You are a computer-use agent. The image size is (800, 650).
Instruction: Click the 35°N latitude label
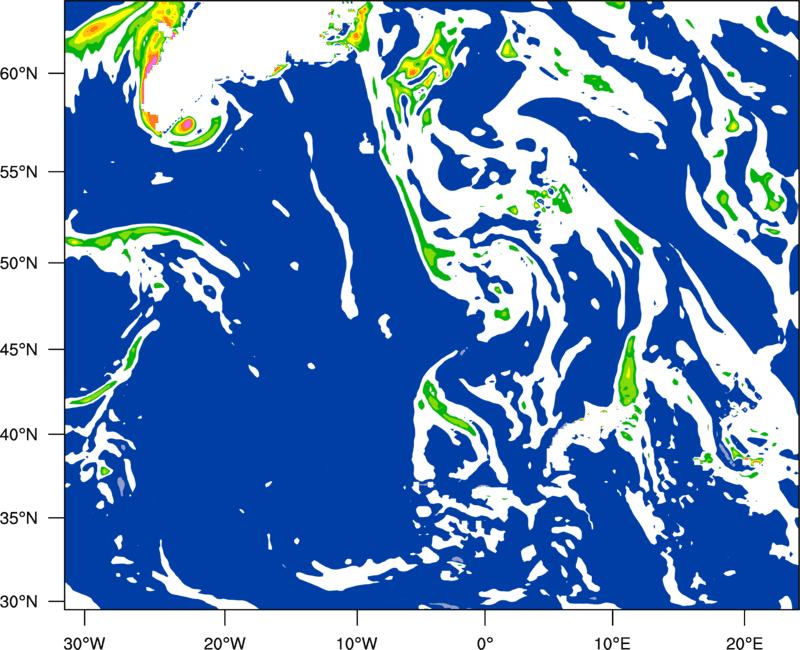pos(19,518)
